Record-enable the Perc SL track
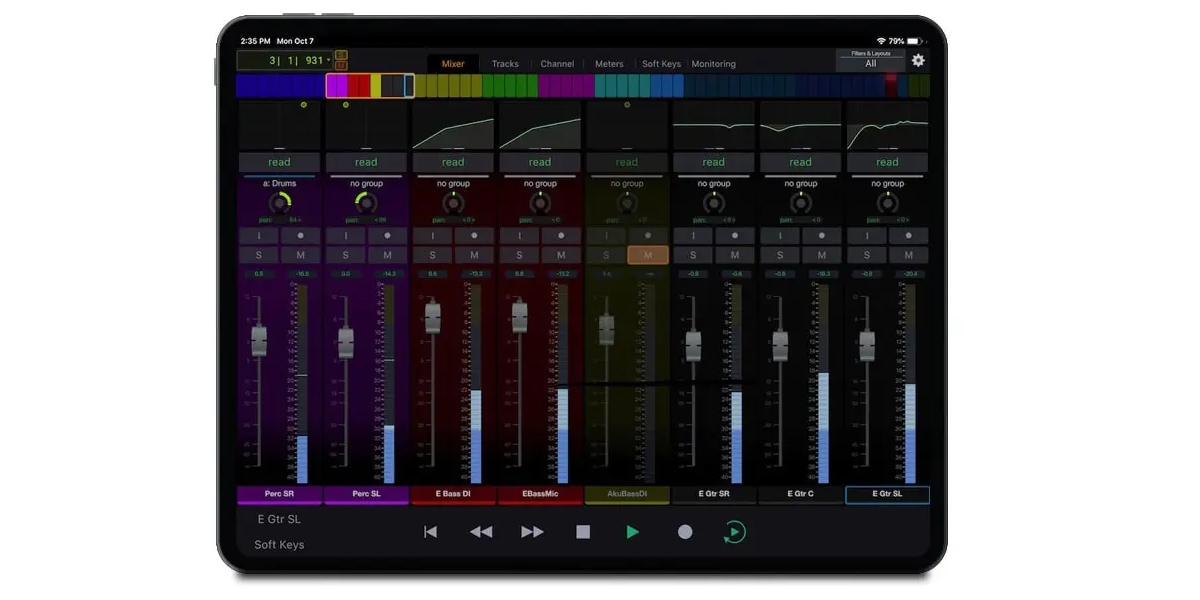This screenshot has width=1200, height=600. (388, 236)
